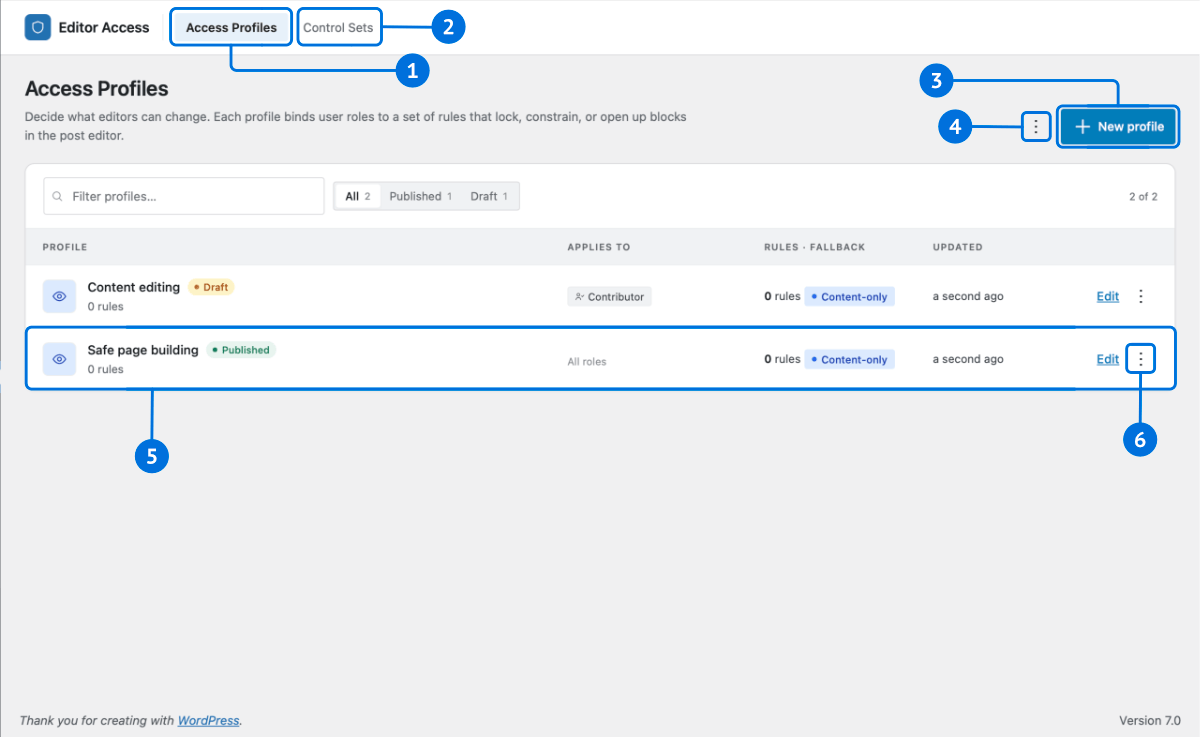The image size is (1200, 737).
Task: Focus the Filter profiles search field
Action: pyautogui.click(x=184, y=196)
